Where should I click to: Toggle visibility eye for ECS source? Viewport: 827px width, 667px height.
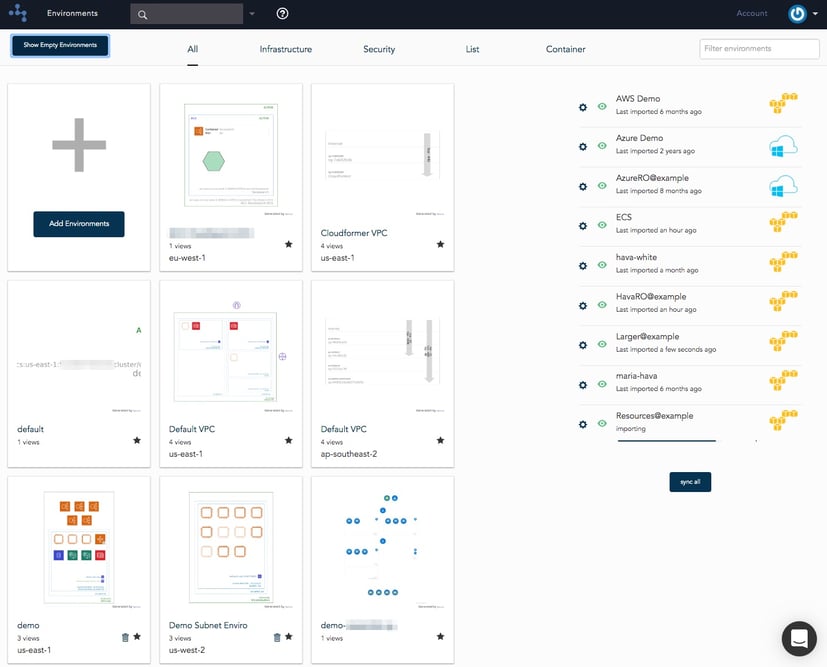coord(602,226)
